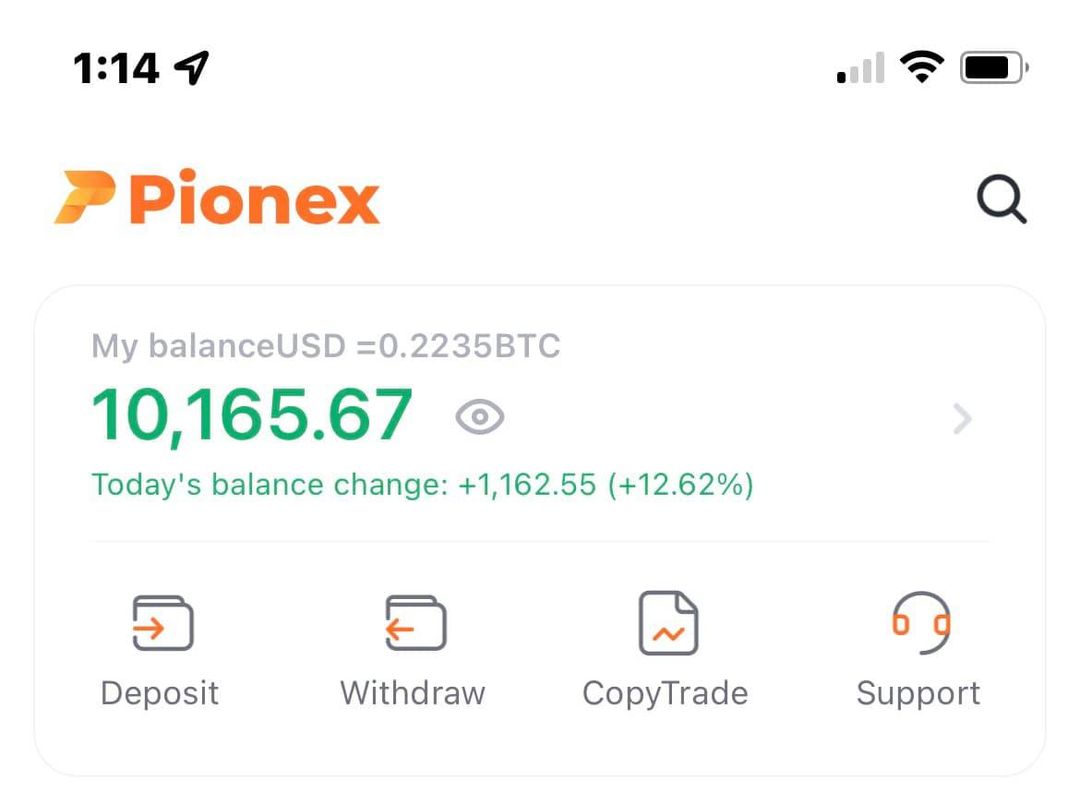Open the CopyTrade chart document icon

[x=668, y=623]
